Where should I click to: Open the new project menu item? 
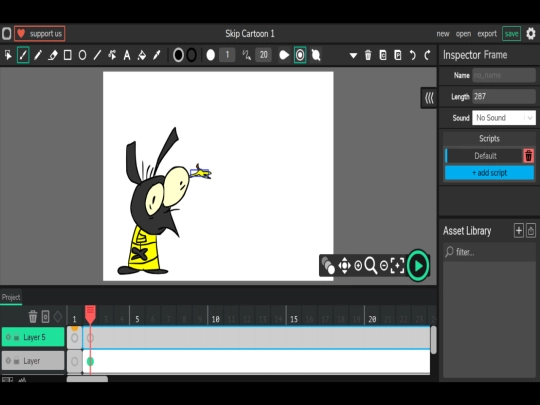443,34
